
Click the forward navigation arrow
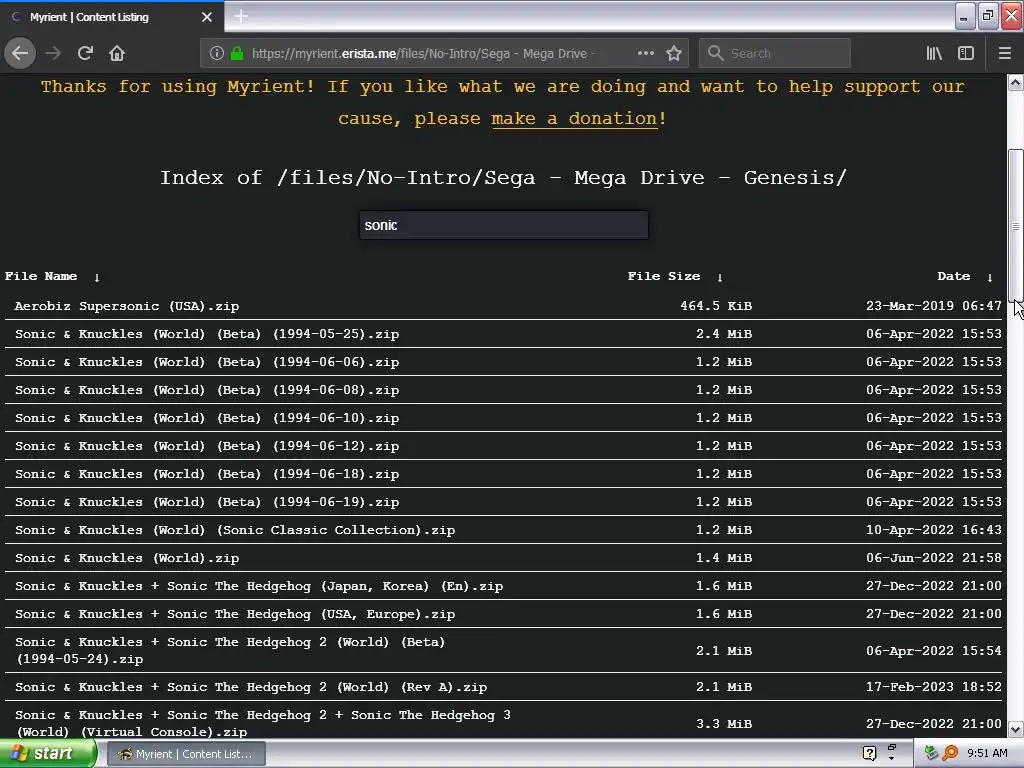coord(54,53)
